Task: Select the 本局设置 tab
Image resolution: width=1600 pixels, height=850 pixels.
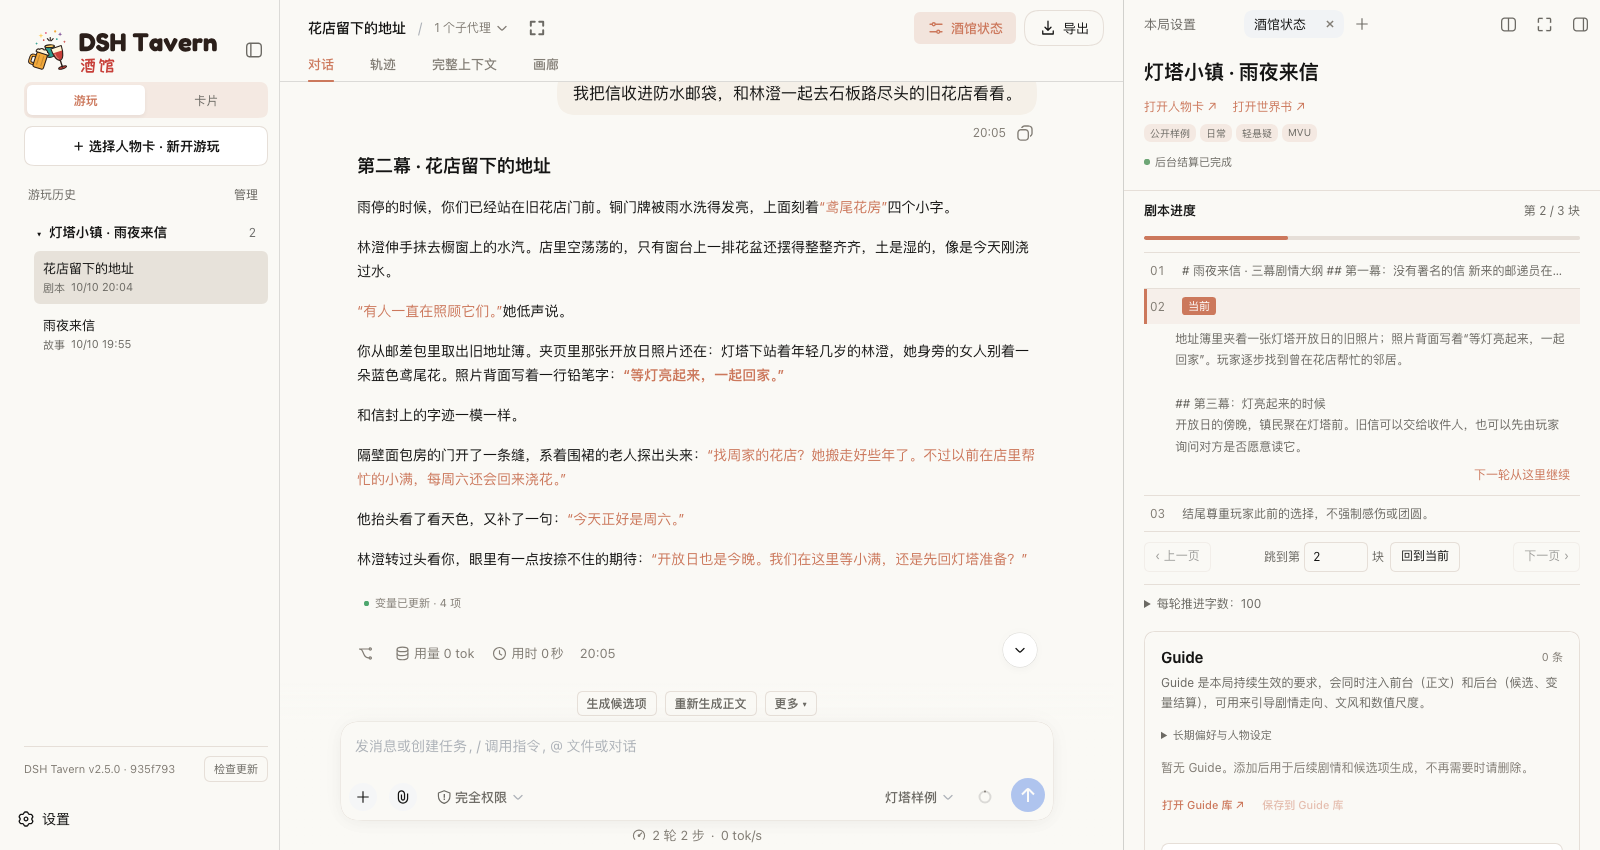Action: [1170, 25]
